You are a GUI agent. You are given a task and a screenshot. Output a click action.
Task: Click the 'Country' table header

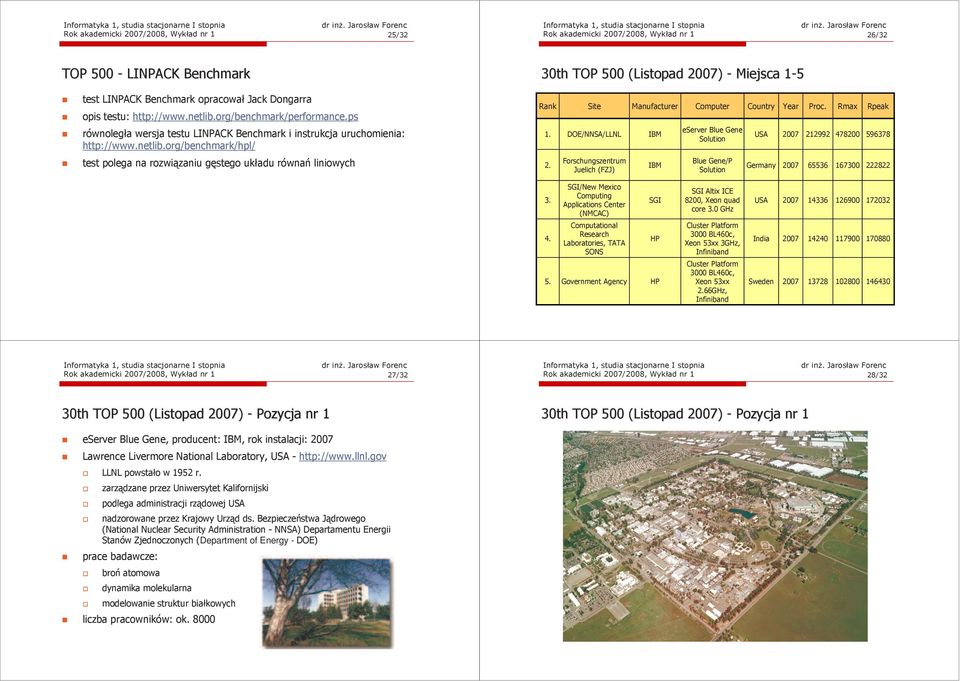761,106
